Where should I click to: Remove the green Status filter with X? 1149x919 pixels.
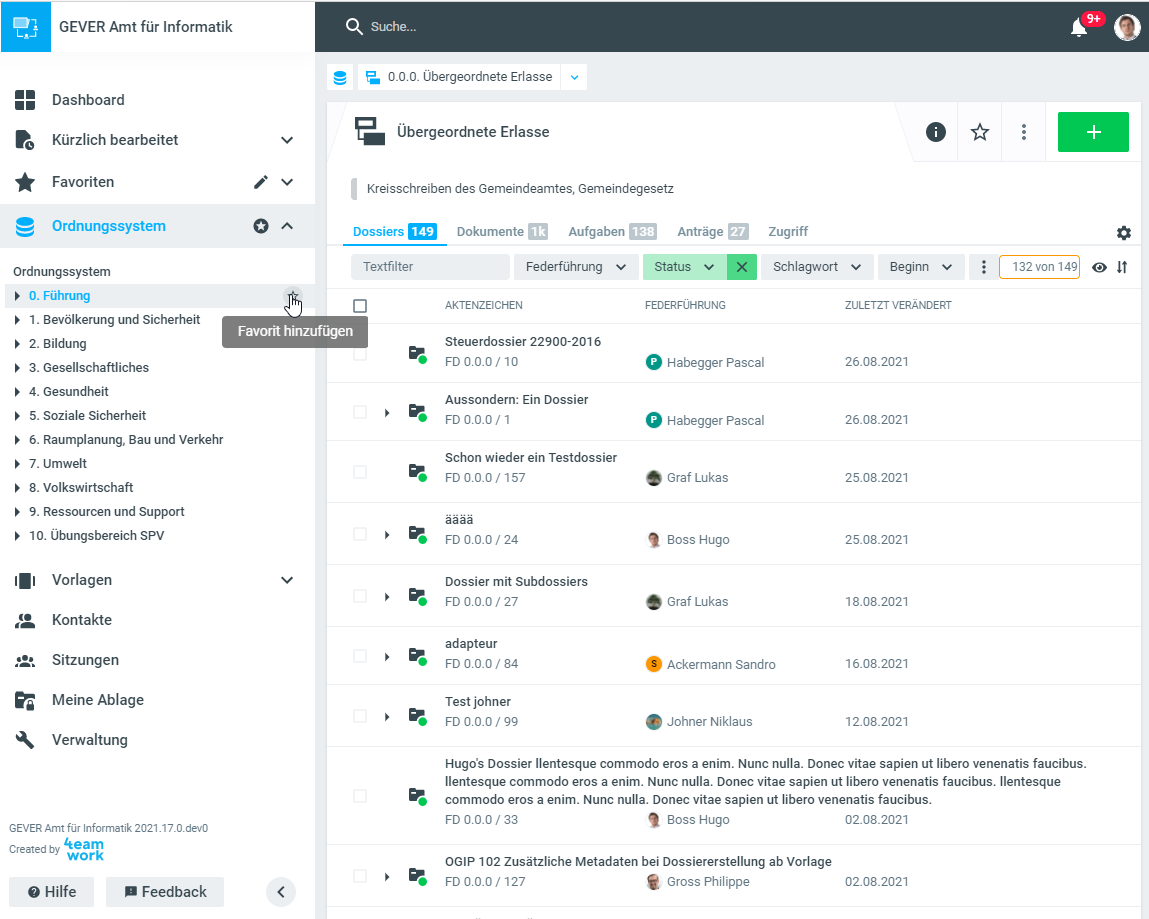point(741,267)
